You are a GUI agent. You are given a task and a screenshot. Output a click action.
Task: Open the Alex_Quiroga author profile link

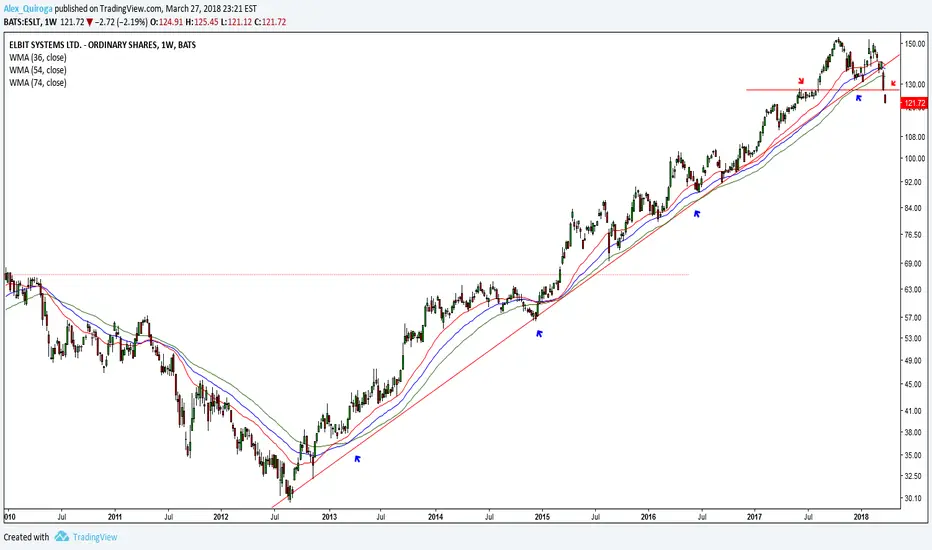pyautogui.click(x=28, y=9)
